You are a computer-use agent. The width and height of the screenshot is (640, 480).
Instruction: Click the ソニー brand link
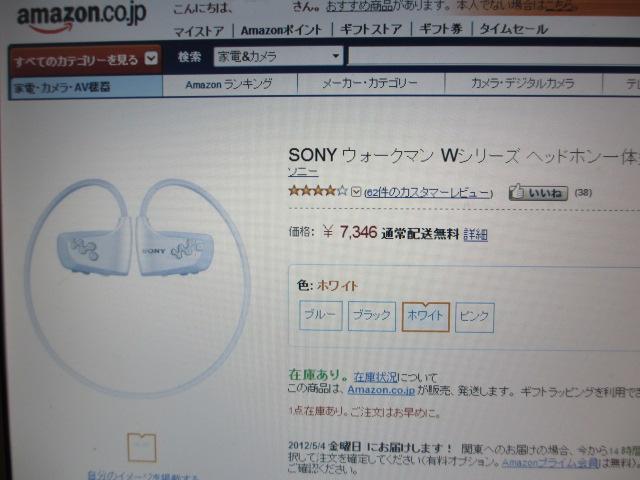tap(303, 172)
